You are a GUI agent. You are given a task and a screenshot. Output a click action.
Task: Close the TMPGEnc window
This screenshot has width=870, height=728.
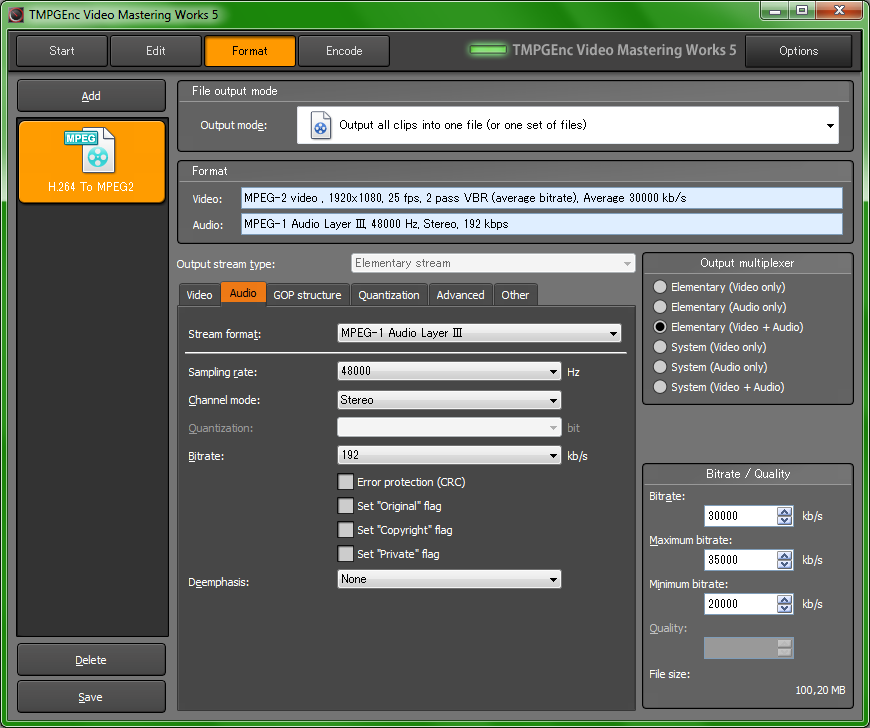tap(839, 11)
